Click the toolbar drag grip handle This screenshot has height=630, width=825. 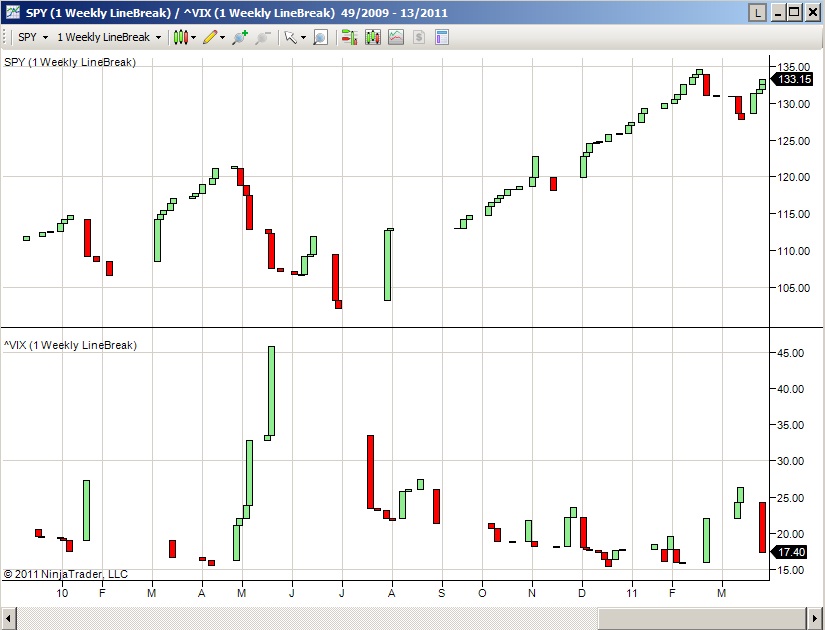pyautogui.click(x=5, y=37)
